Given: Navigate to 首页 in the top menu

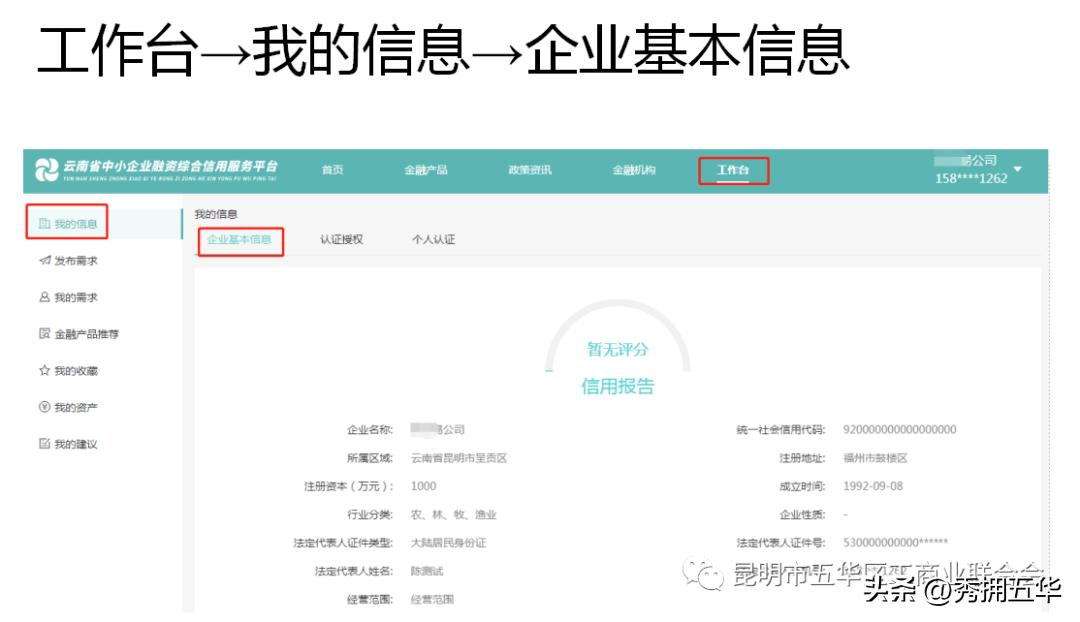Looking at the screenshot, I should pos(333,170).
